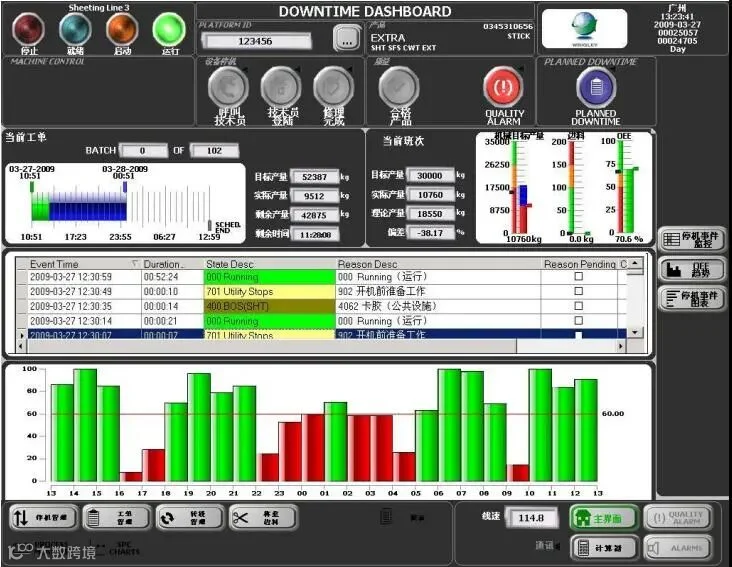Click the scissors 称重边料 trim weighing button
Screen dimensions: 732x567
[263, 518]
